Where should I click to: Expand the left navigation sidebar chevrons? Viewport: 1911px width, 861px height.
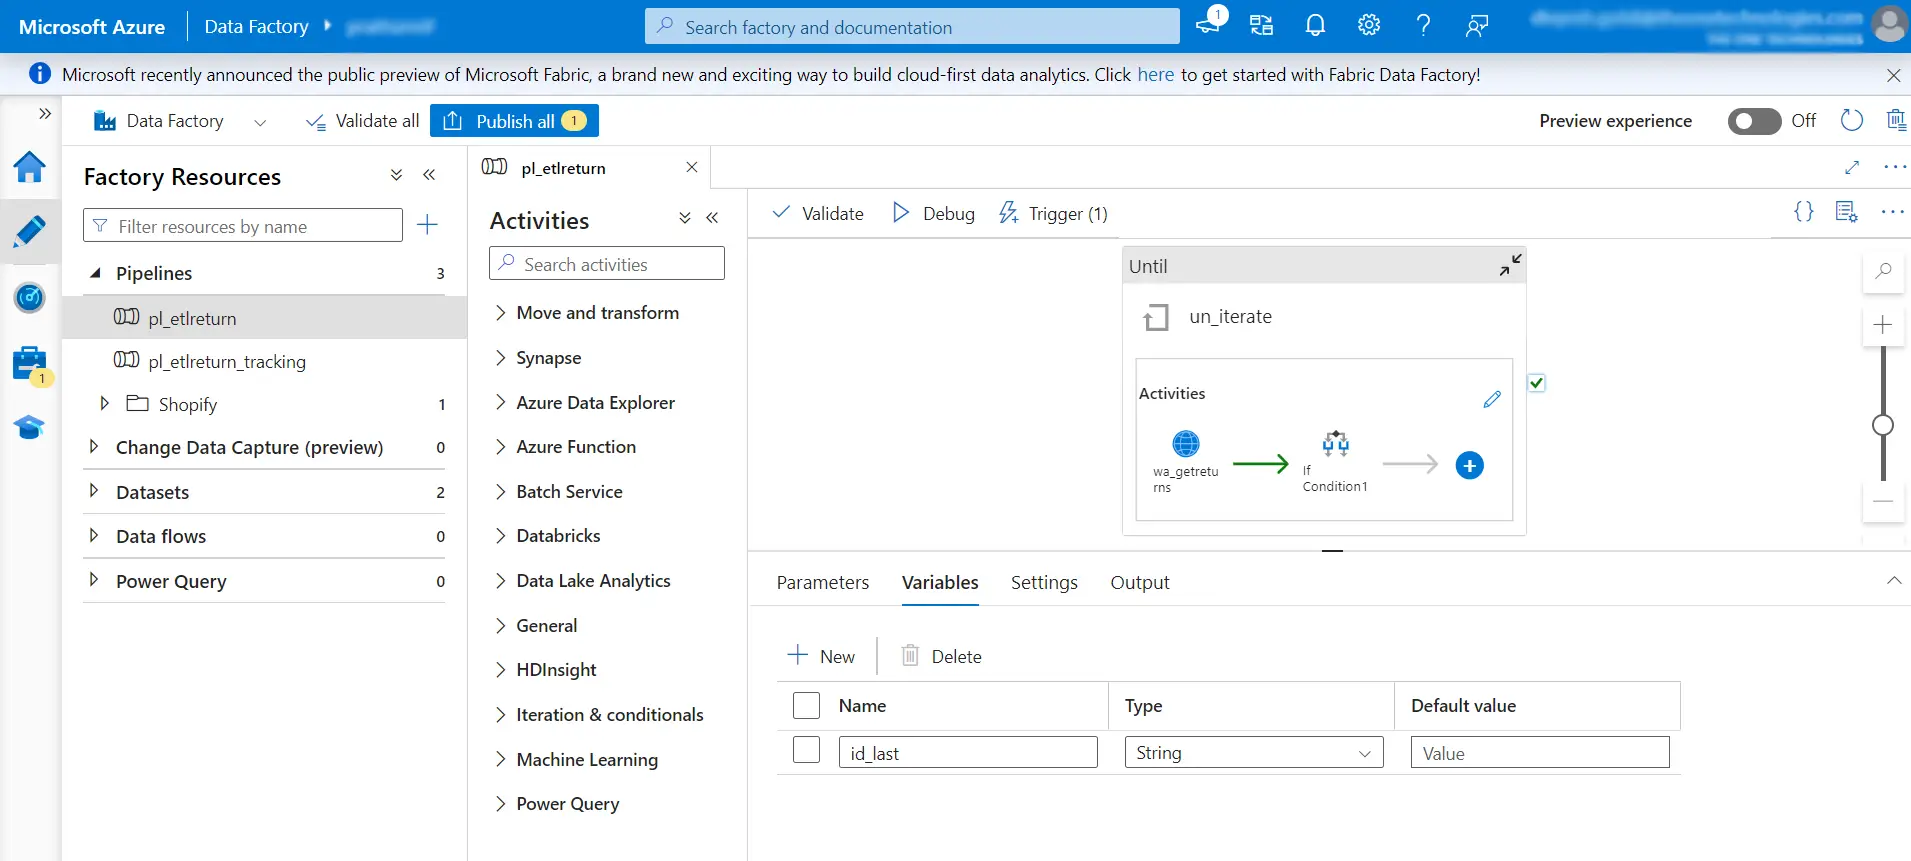coord(45,114)
